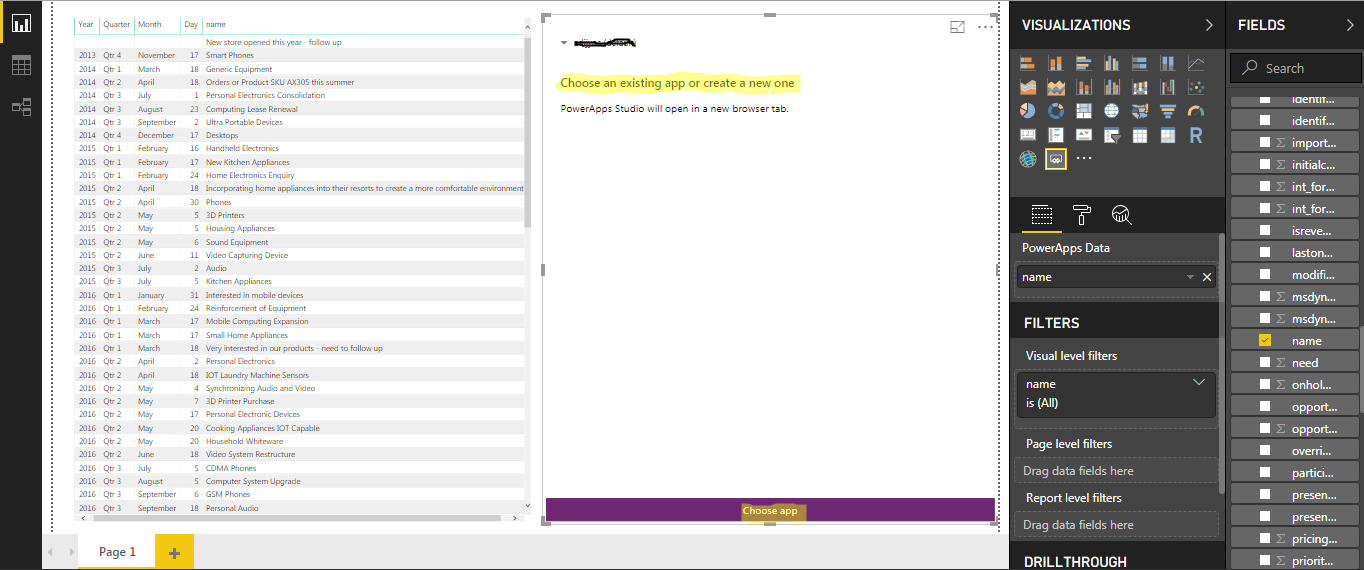Collapse the 'name is (All)' filter card
This screenshot has height=570, width=1364.
(1199, 382)
